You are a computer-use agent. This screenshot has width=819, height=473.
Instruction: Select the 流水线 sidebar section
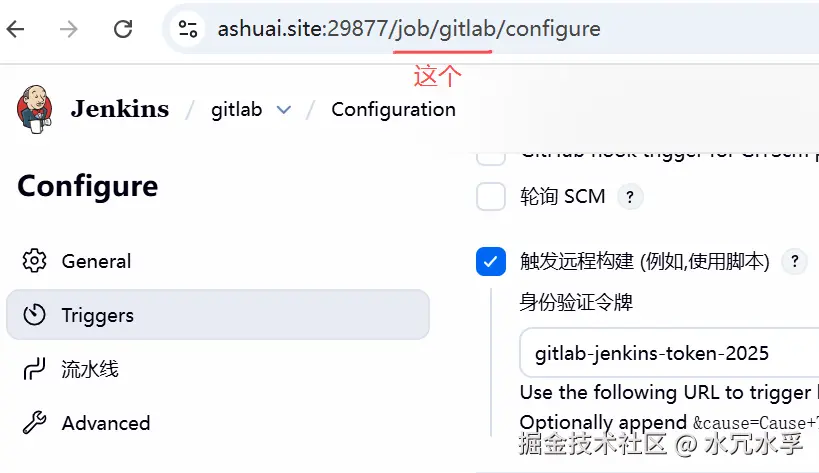(90, 369)
